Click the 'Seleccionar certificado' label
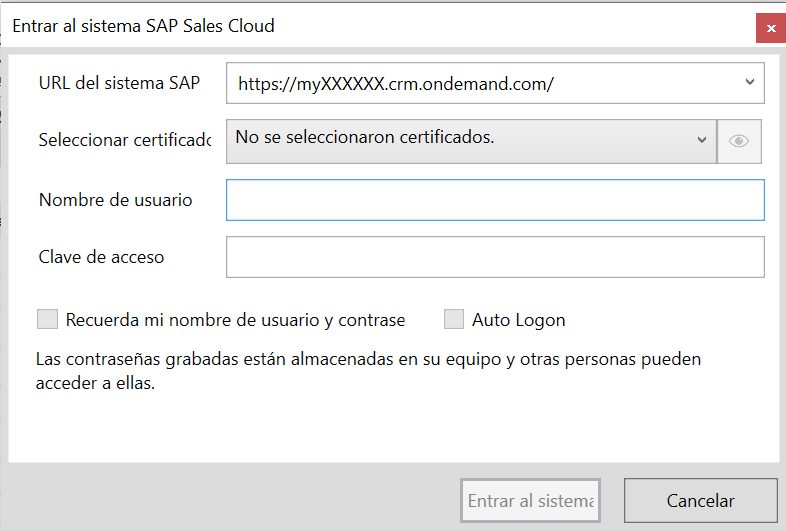786x531 pixels. [x=125, y=140]
